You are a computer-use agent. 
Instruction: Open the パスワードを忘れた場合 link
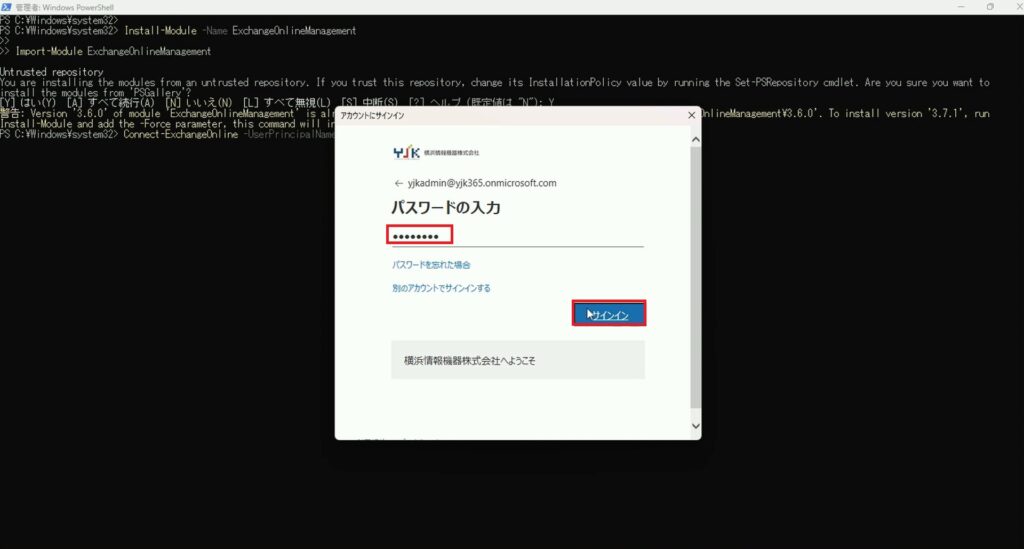click(x=431, y=264)
